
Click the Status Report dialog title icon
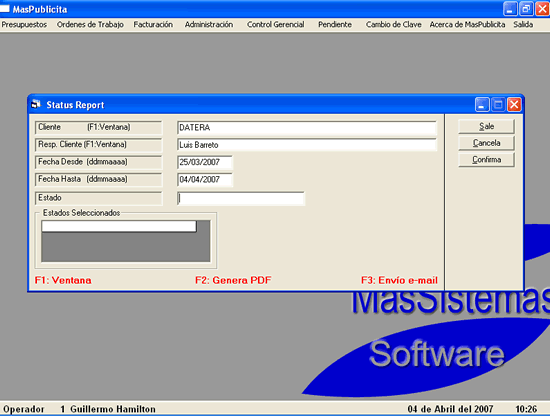click(36, 104)
